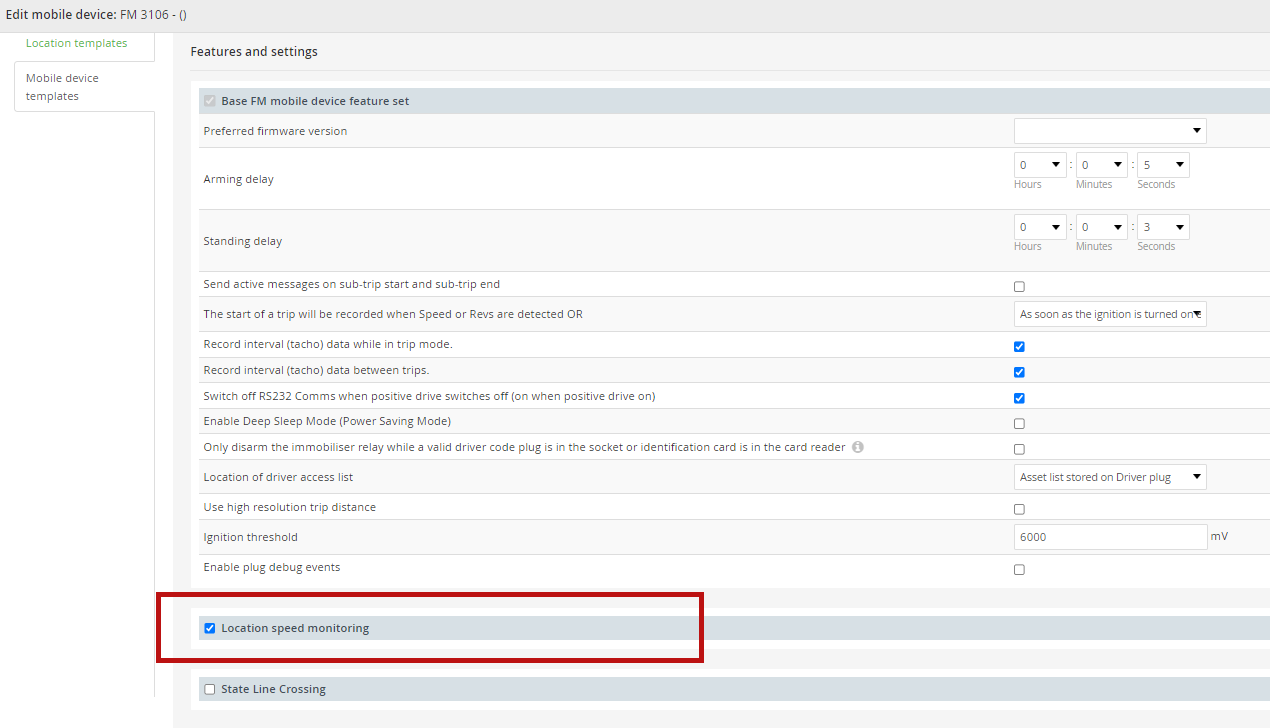Open Standing delay Seconds dropdown

(1163, 227)
